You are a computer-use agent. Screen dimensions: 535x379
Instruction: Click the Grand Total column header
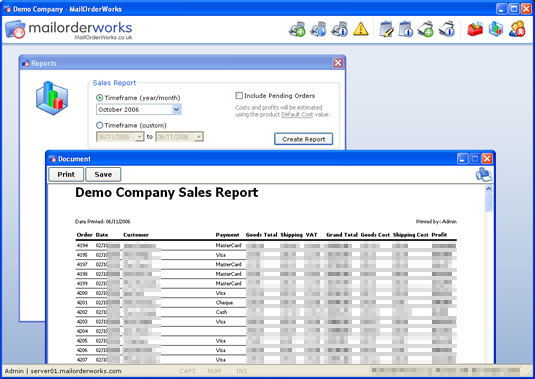(342, 235)
